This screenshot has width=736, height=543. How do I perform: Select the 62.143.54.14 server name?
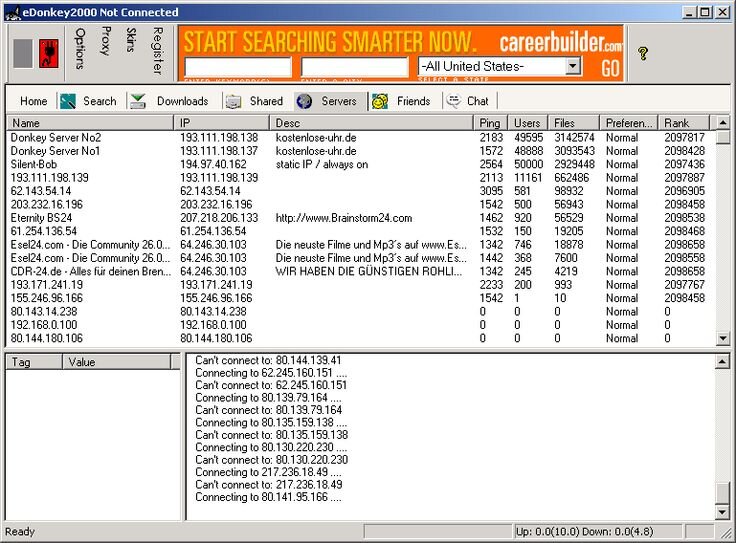pyautogui.click(x=41, y=191)
